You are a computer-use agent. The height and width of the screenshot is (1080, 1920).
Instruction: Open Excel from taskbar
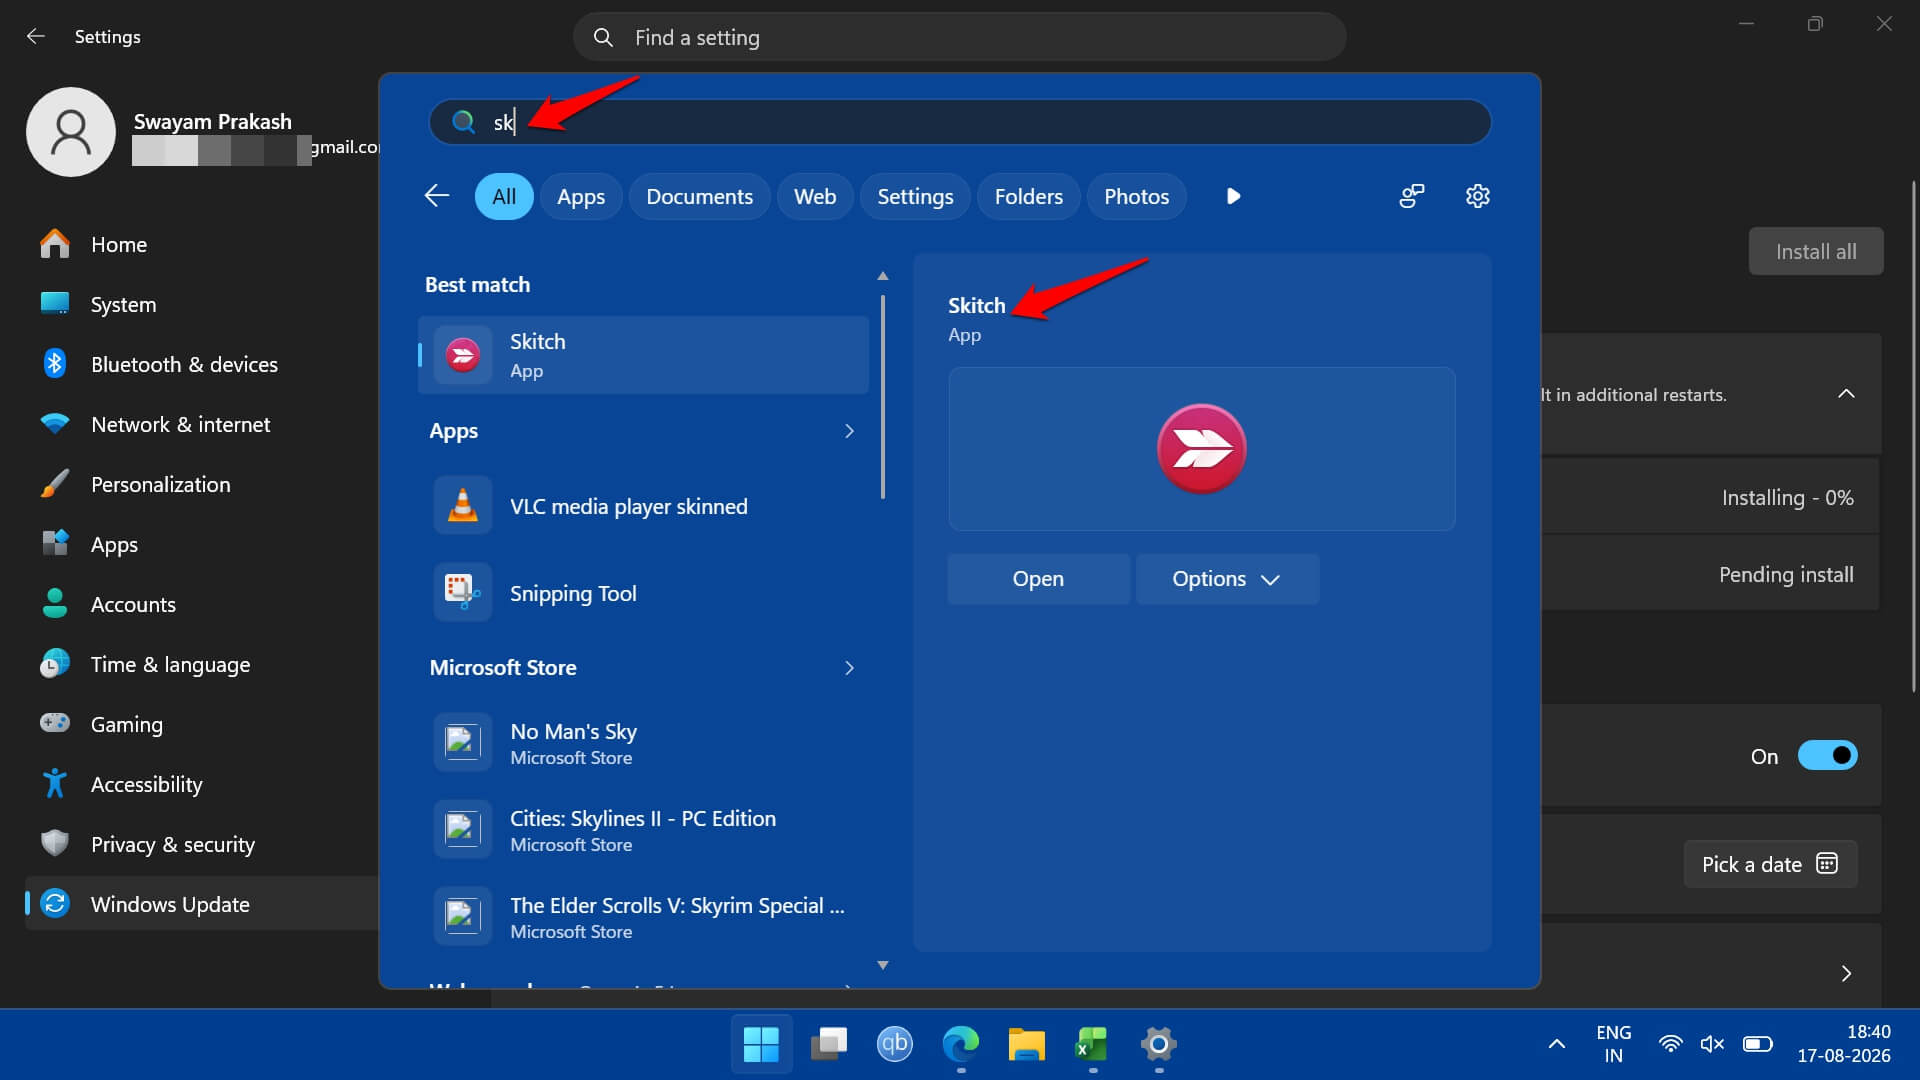(x=1092, y=1044)
